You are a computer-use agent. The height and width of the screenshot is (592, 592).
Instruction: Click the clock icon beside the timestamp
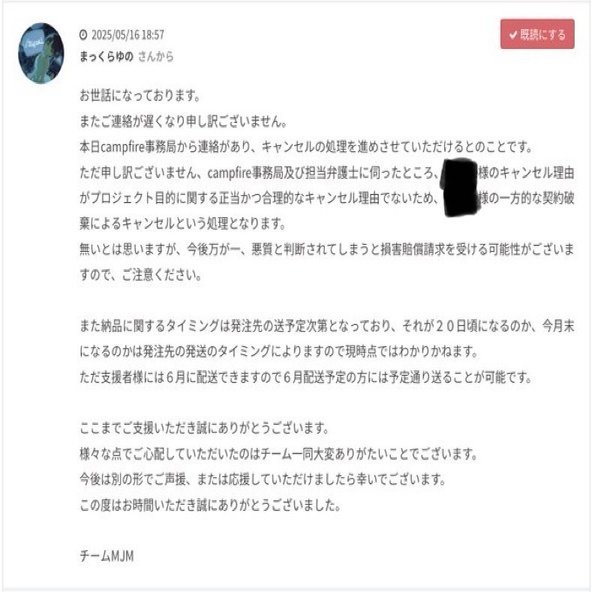coord(83,35)
